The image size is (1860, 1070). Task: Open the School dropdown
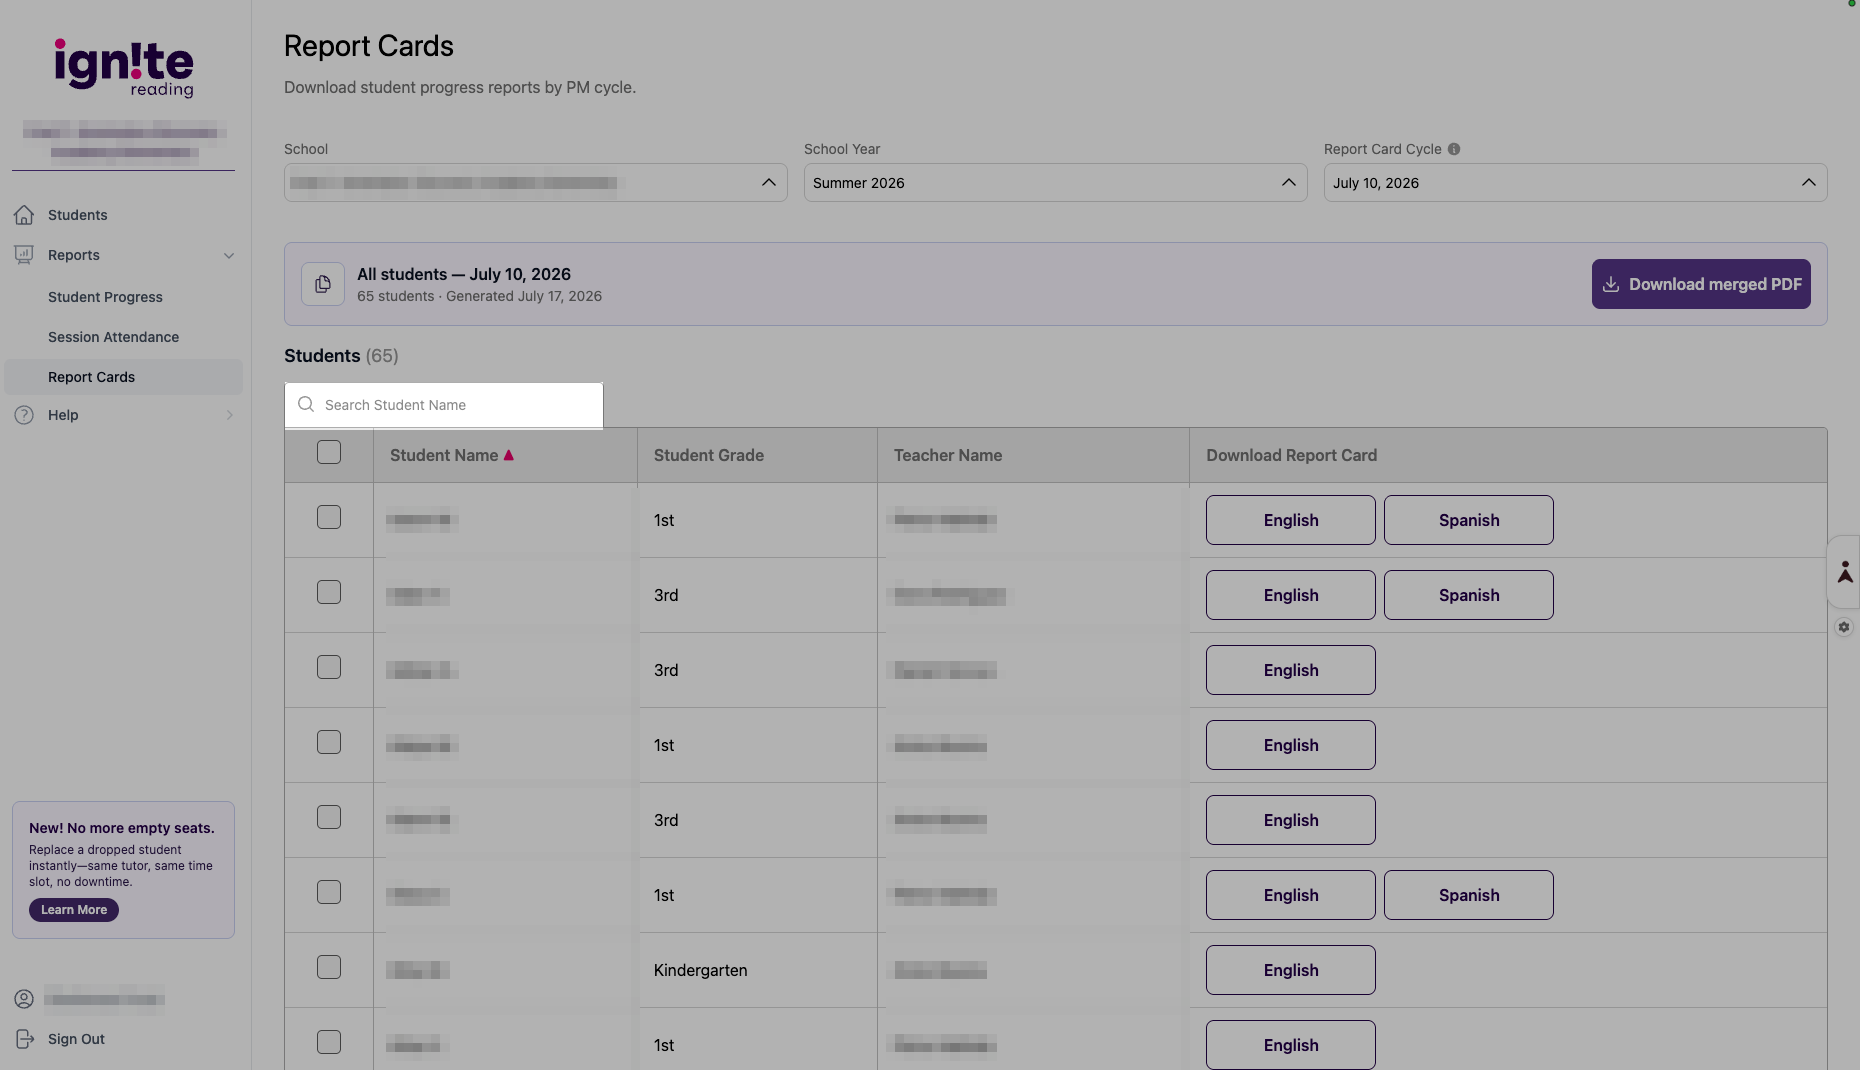[536, 183]
